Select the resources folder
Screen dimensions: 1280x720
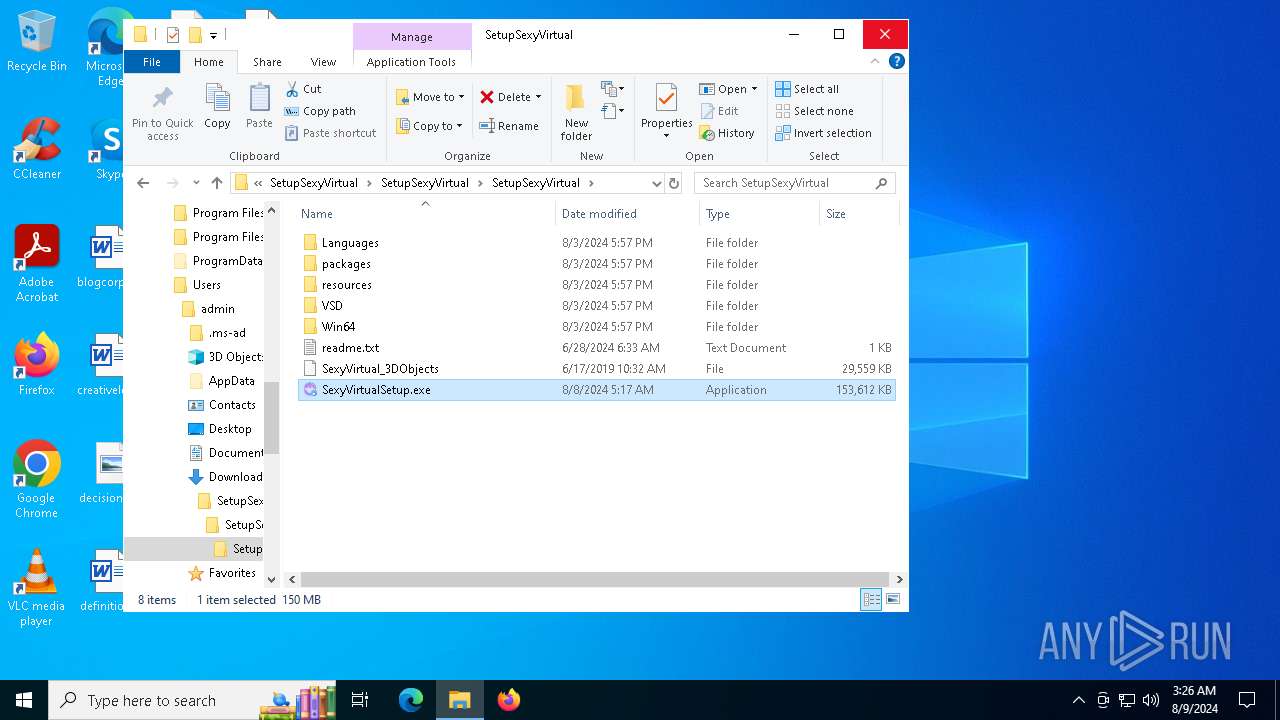[x=347, y=285]
